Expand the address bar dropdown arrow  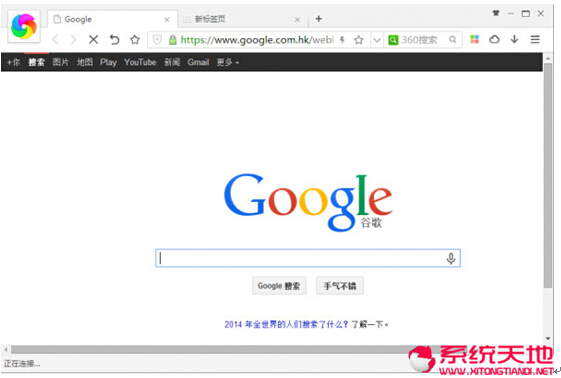376,40
